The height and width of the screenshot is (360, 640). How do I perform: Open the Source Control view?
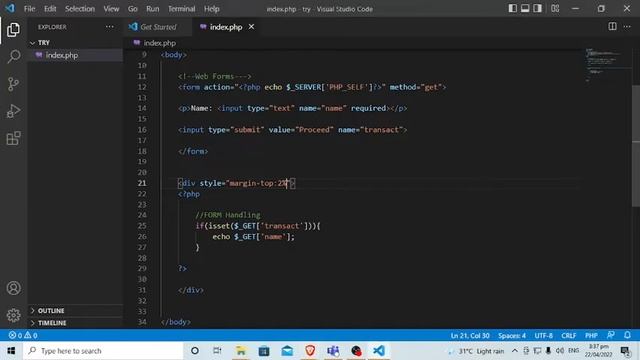point(13,84)
